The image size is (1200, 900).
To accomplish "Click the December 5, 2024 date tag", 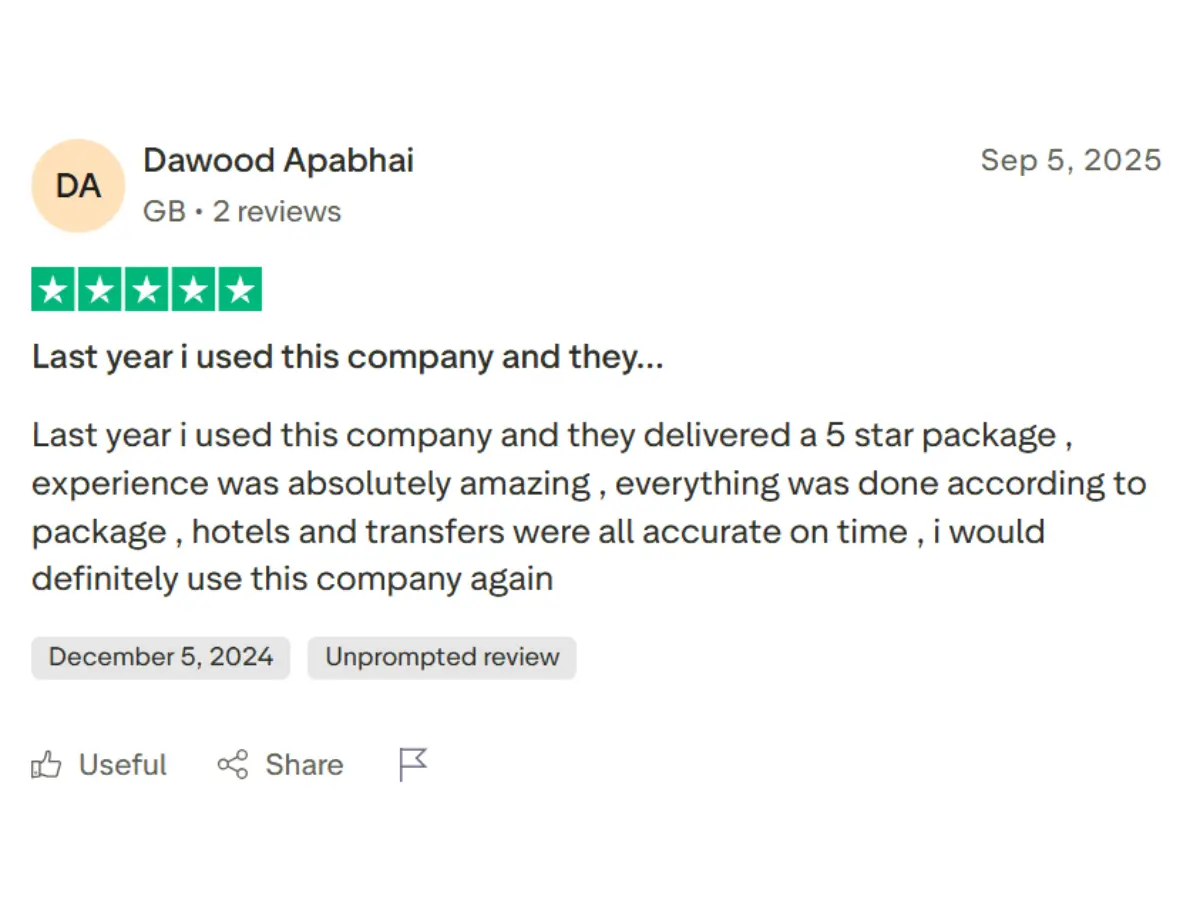I will [161, 657].
